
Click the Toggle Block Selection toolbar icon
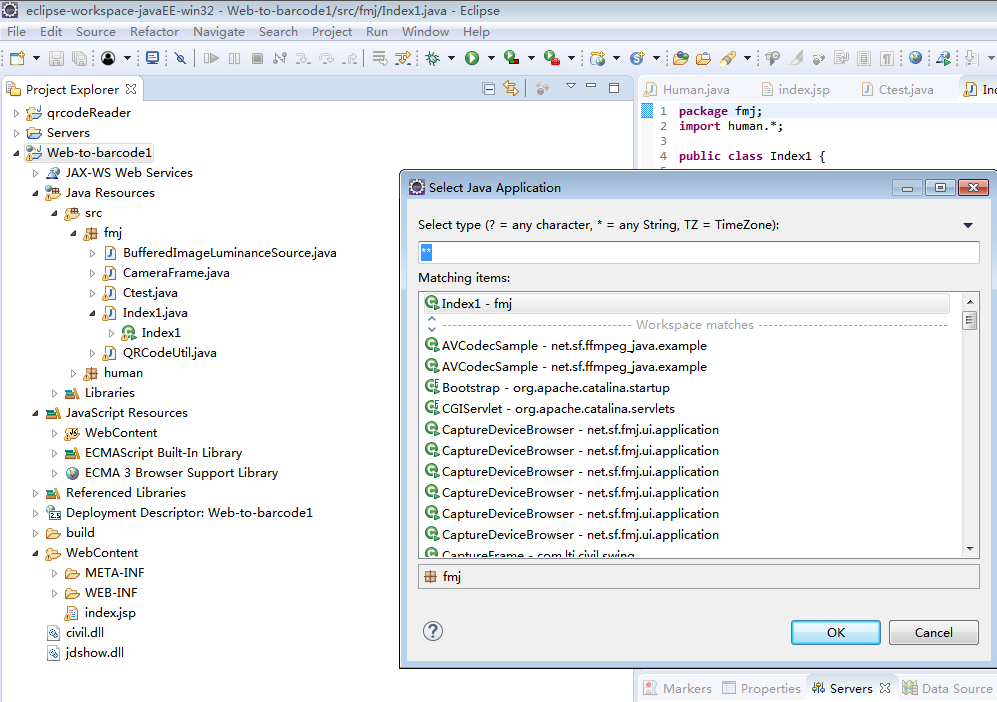(863, 58)
